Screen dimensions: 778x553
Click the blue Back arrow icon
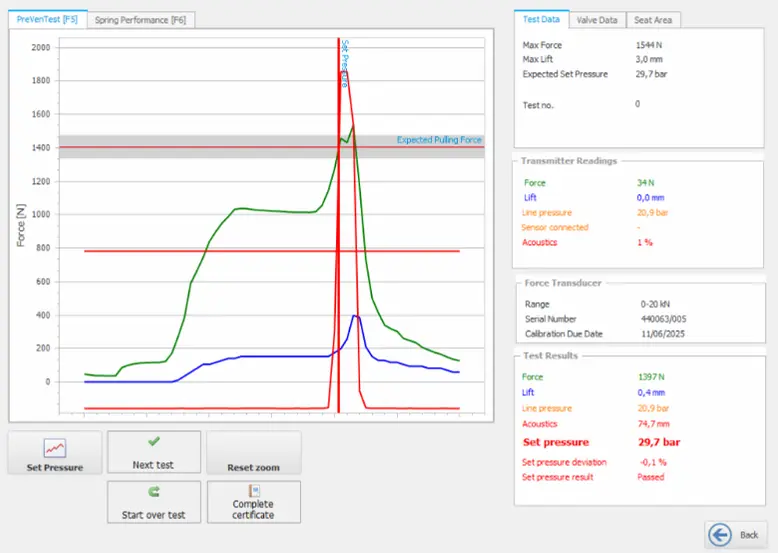click(720, 535)
